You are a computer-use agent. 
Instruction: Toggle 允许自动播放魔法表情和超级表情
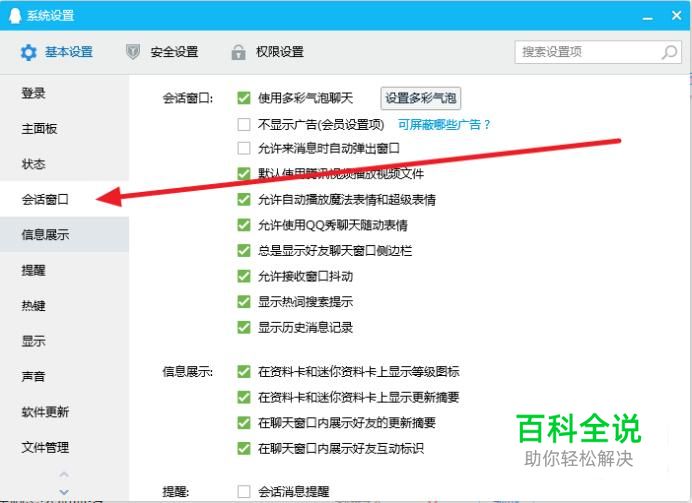coord(244,199)
